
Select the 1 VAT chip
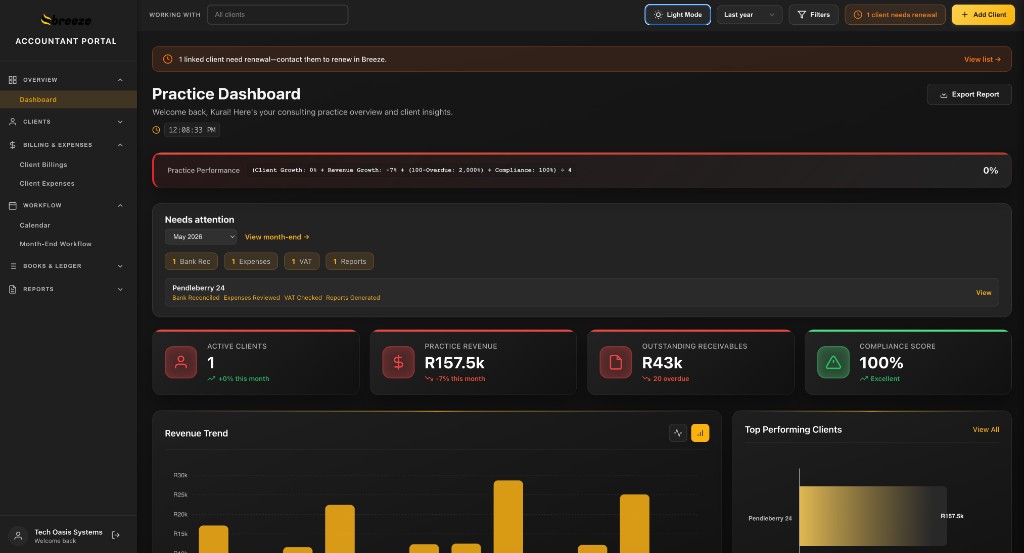[302, 261]
